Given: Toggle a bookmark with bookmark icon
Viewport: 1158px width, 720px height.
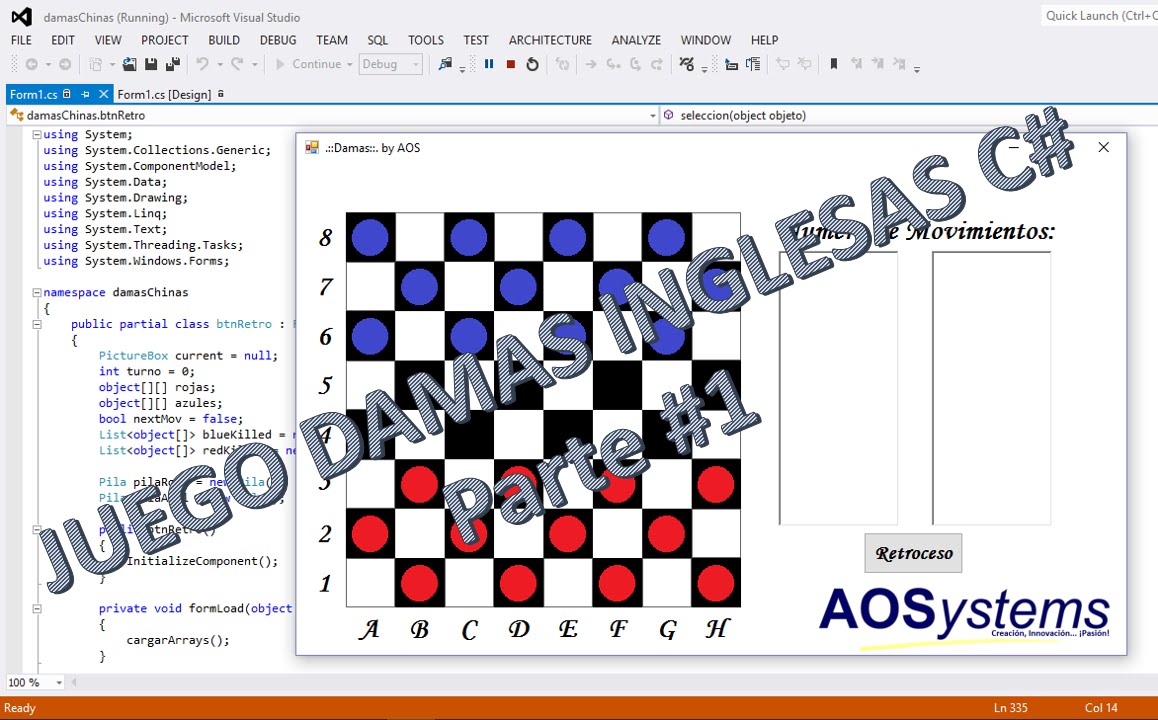Looking at the screenshot, I should pos(834,64).
